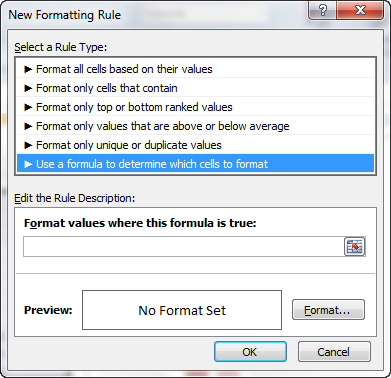Open the Format... options
The width and height of the screenshot is (391, 378).
pyautogui.click(x=328, y=310)
